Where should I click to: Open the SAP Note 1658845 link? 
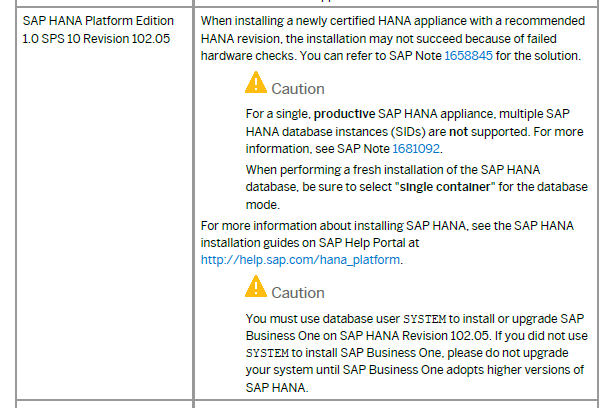tap(468, 56)
